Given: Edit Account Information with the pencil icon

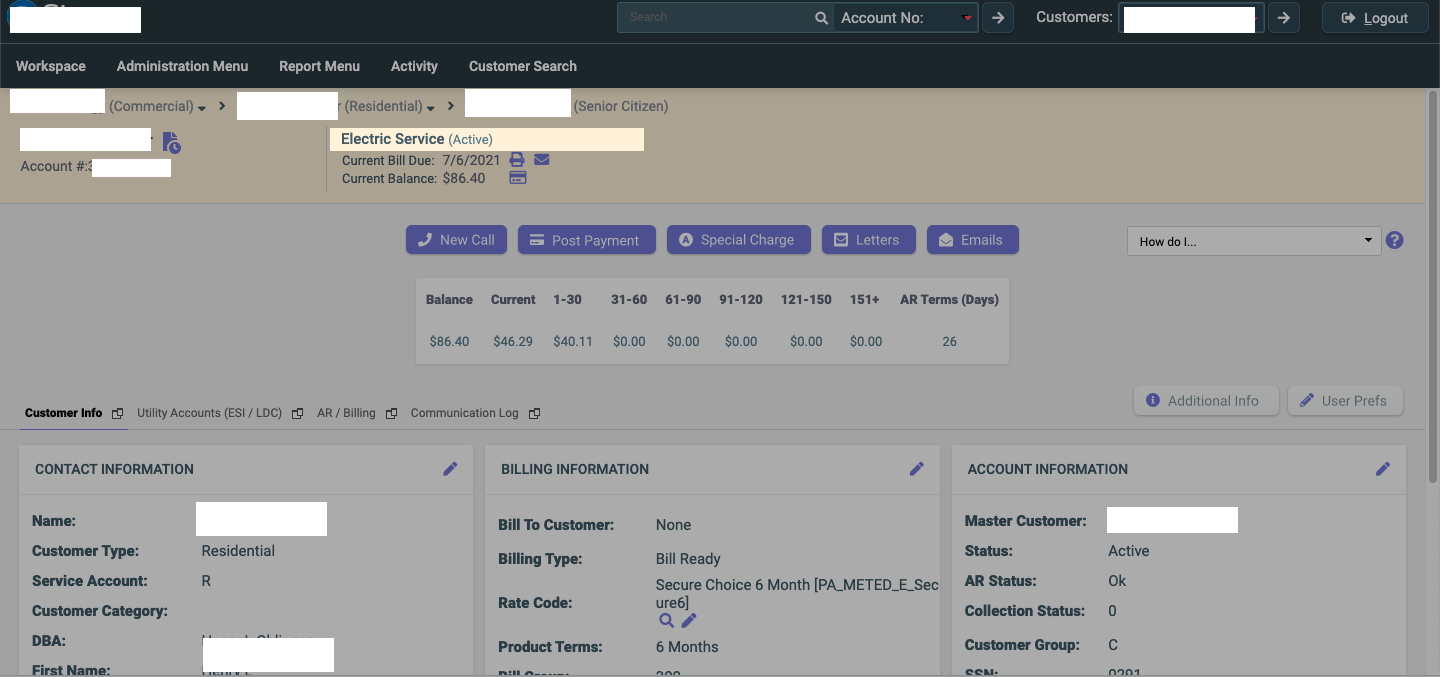Looking at the screenshot, I should pyautogui.click(x=1382, y=469).
